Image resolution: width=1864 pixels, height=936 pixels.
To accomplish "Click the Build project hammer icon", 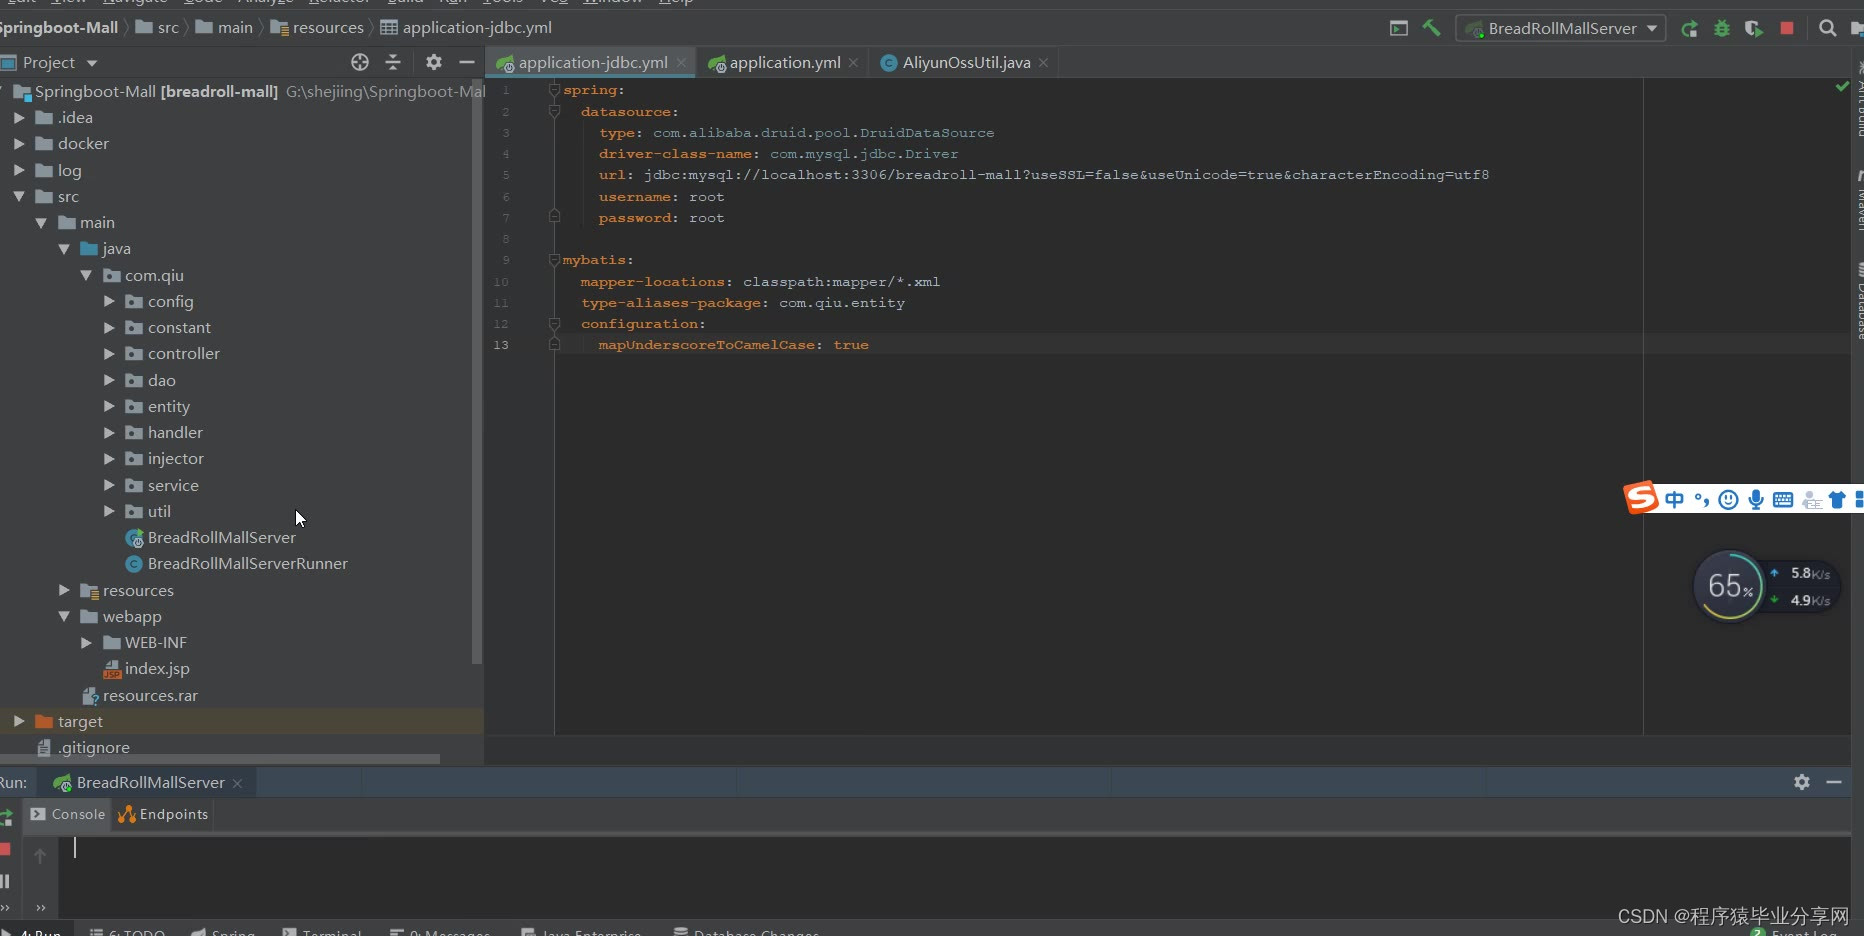I will click(x=1431, y=28).
